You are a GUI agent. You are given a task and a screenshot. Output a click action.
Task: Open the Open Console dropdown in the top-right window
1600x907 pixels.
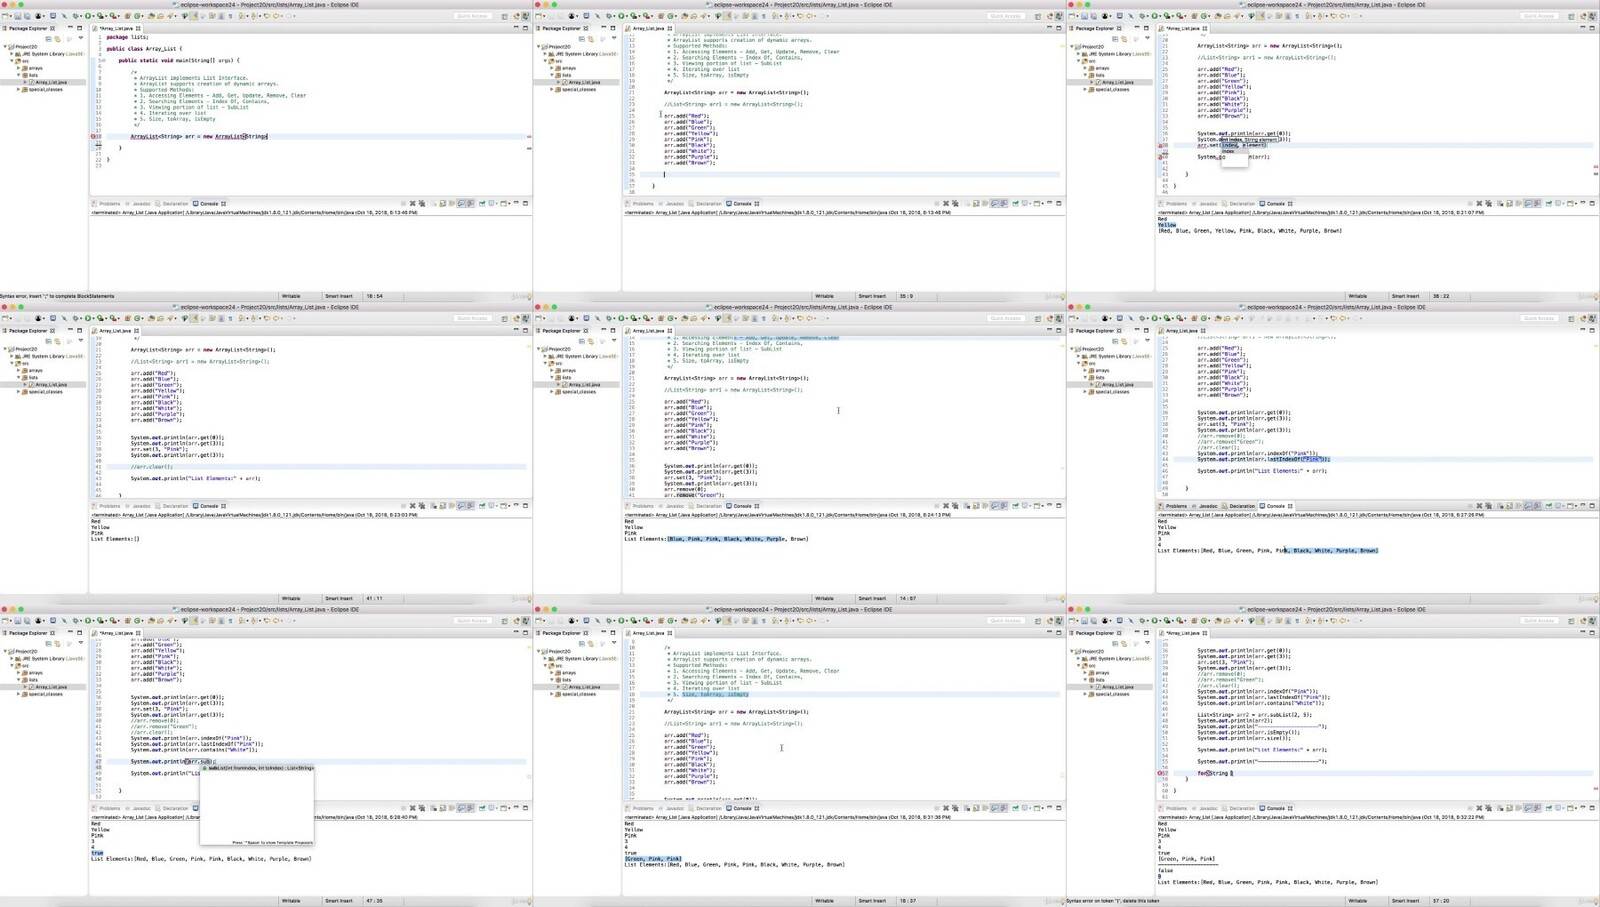[1577, 203]
